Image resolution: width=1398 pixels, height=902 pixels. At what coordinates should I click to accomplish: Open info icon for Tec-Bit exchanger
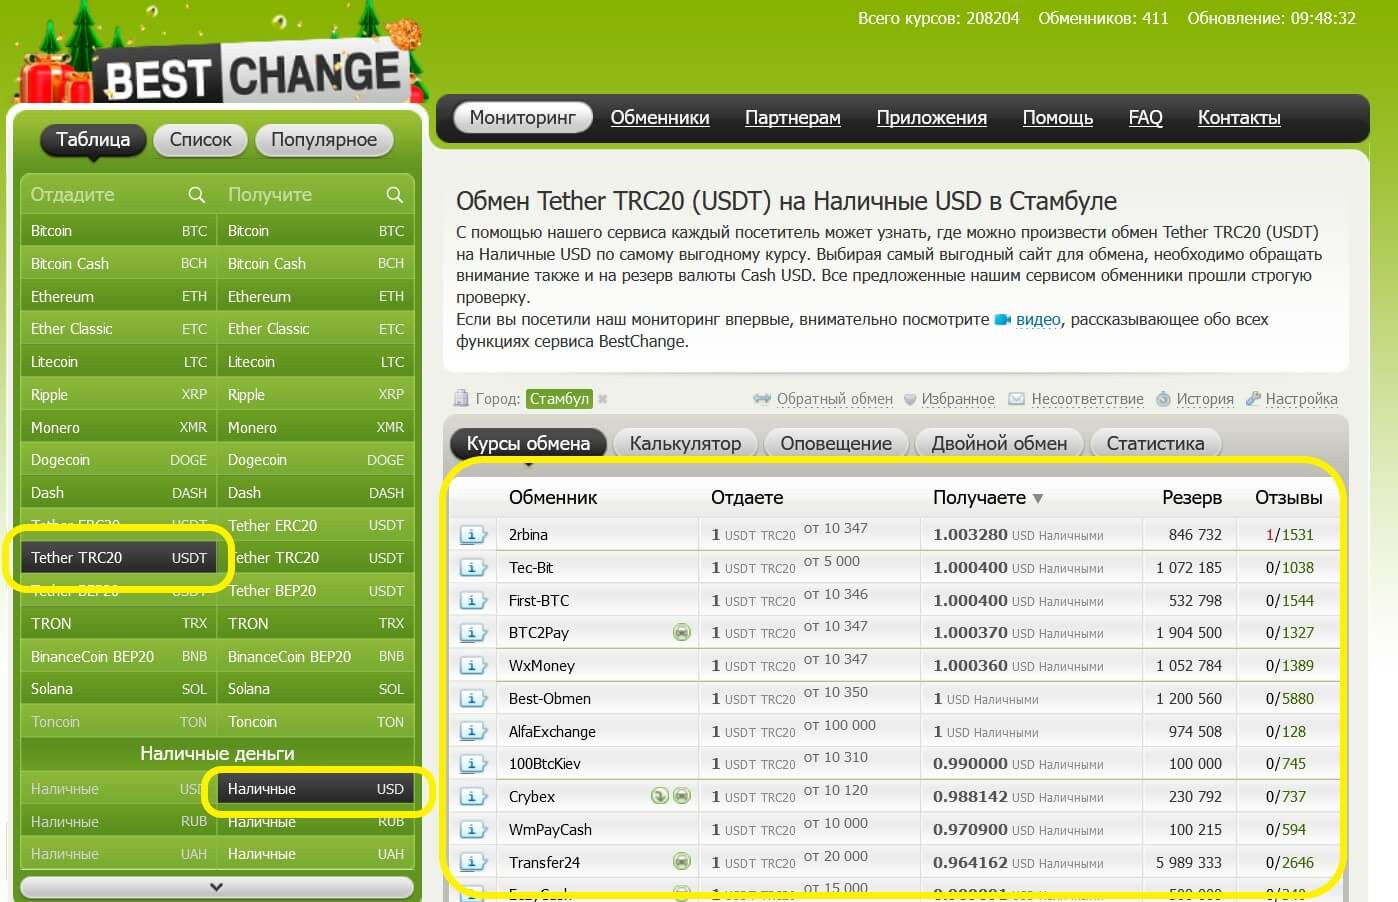tap(472, 568)
